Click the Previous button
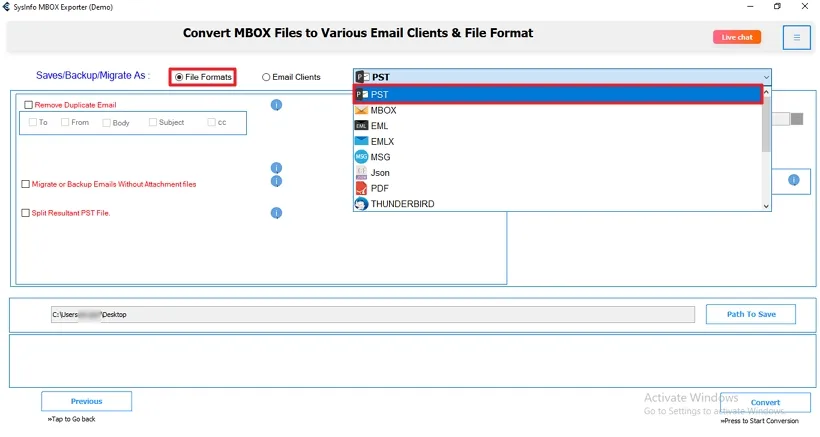The height and width of the screenshot is (437, 820). (87, 401)
